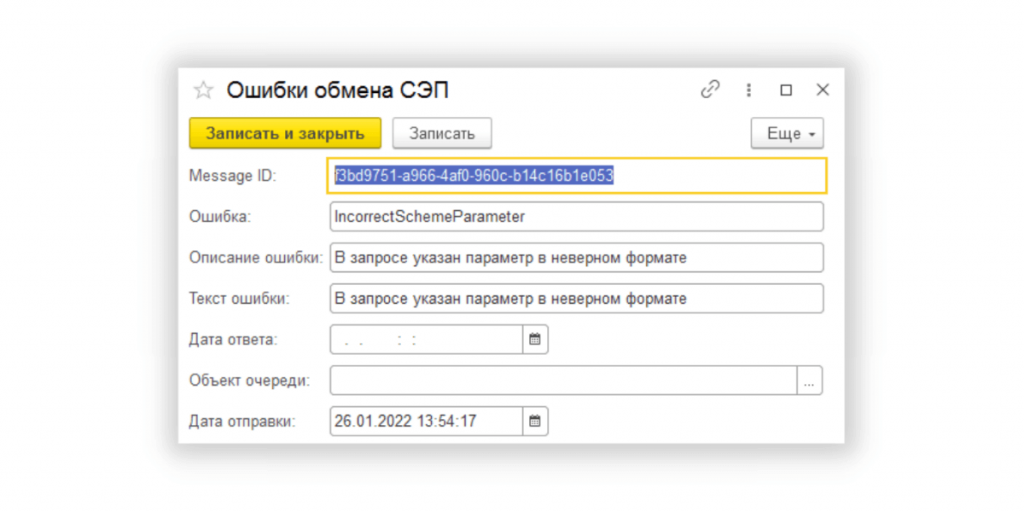The height and width of the screenshot is (512, 1024).
Task: Click the Дата отправки: label
Action: coord(242,421)
